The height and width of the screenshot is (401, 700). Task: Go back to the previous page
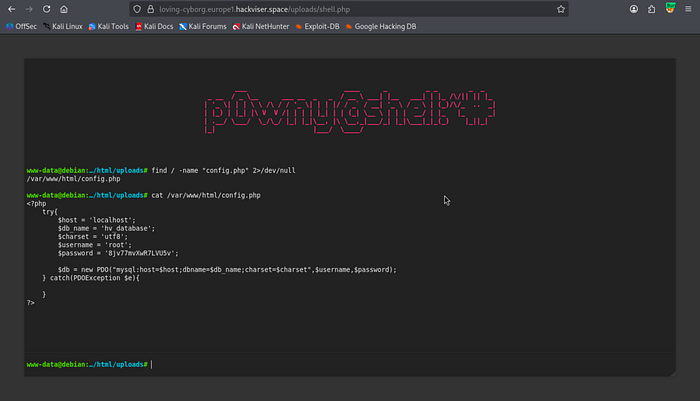[x=12, y=9]
